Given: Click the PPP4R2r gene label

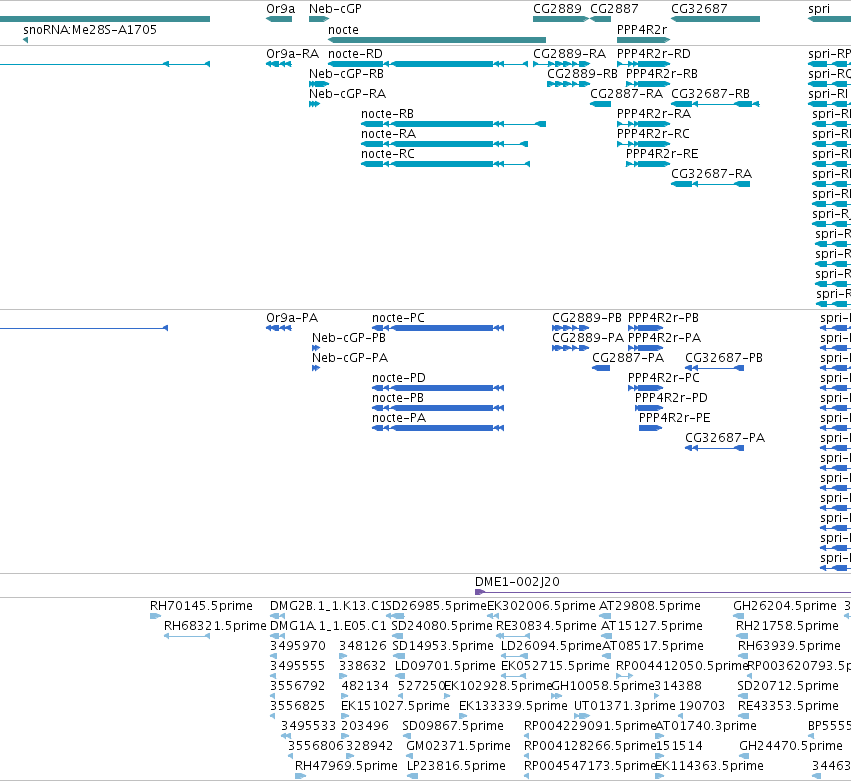Looking at the screenshot, I should click(x=642, y=30).
